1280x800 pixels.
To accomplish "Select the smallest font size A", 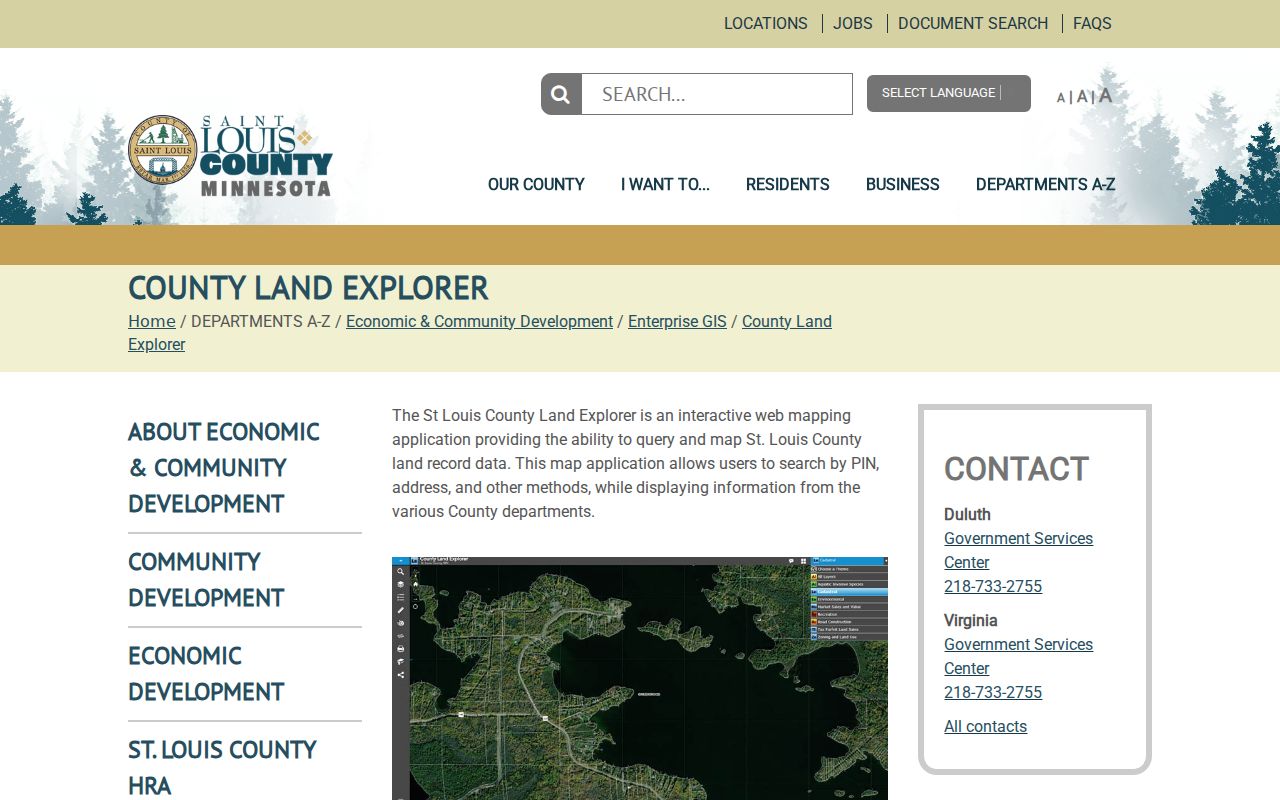I will click(1061, 97).
